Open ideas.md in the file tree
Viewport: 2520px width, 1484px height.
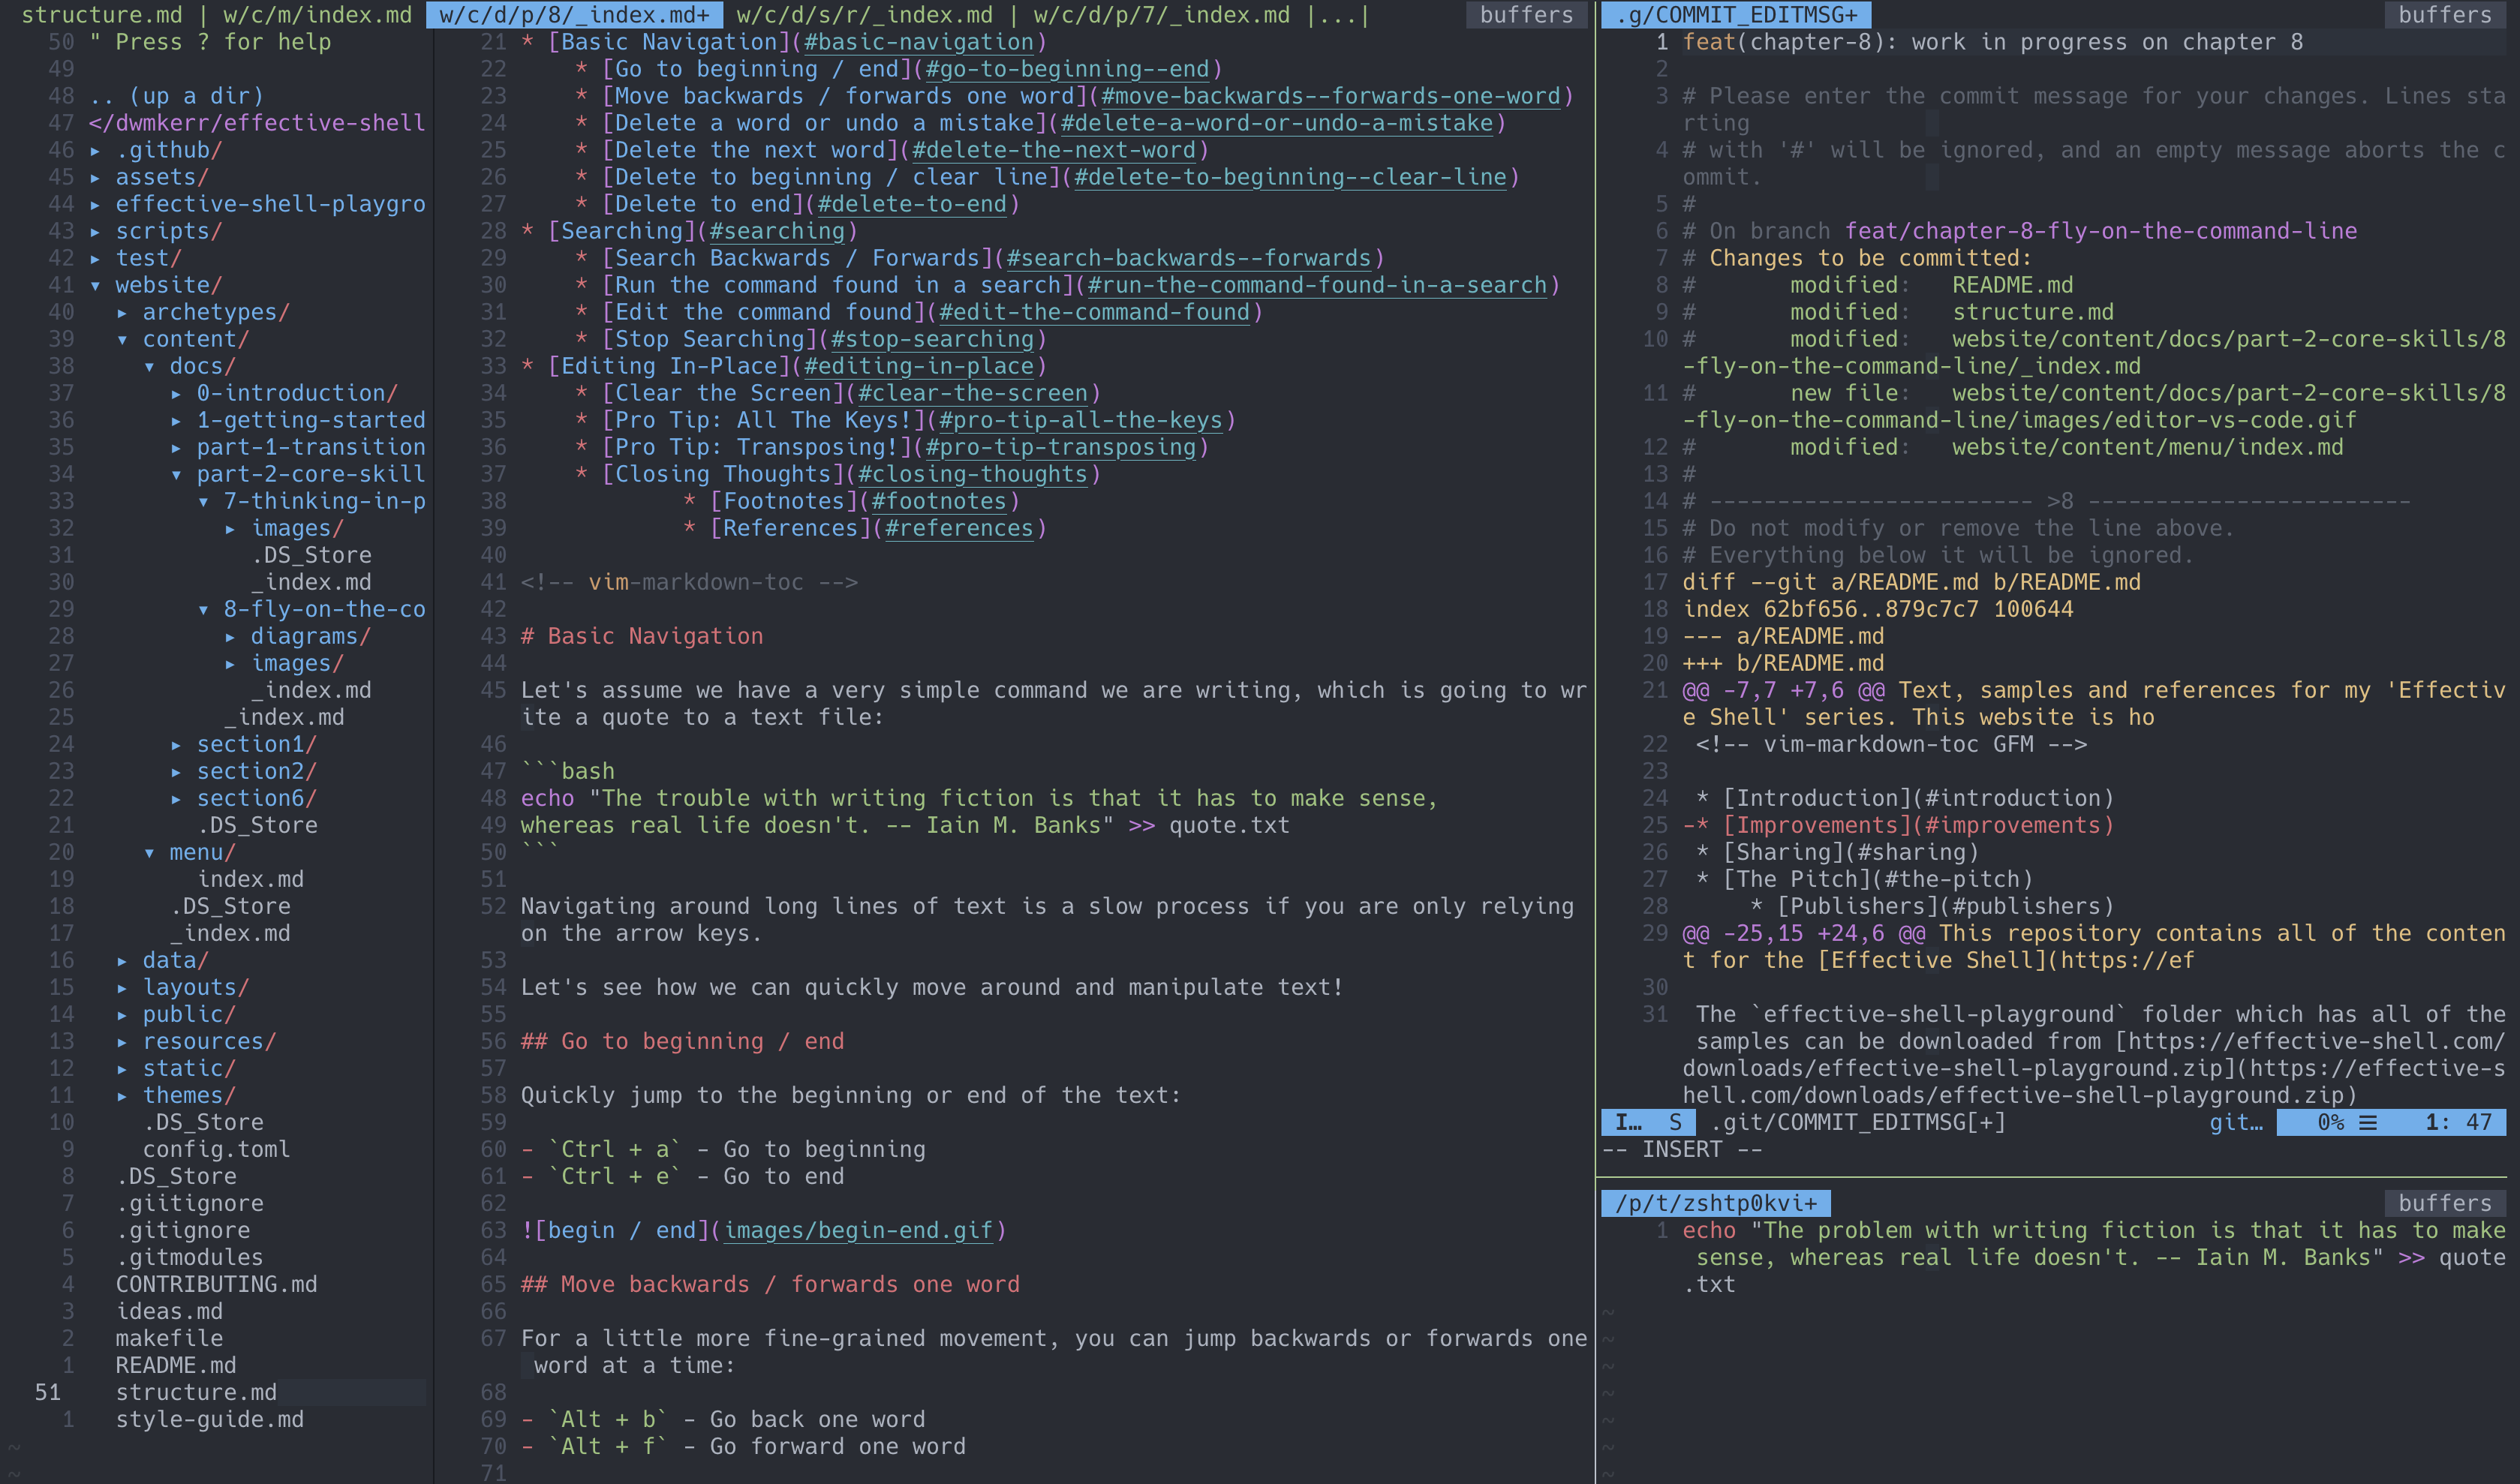tap(169, 1311)
